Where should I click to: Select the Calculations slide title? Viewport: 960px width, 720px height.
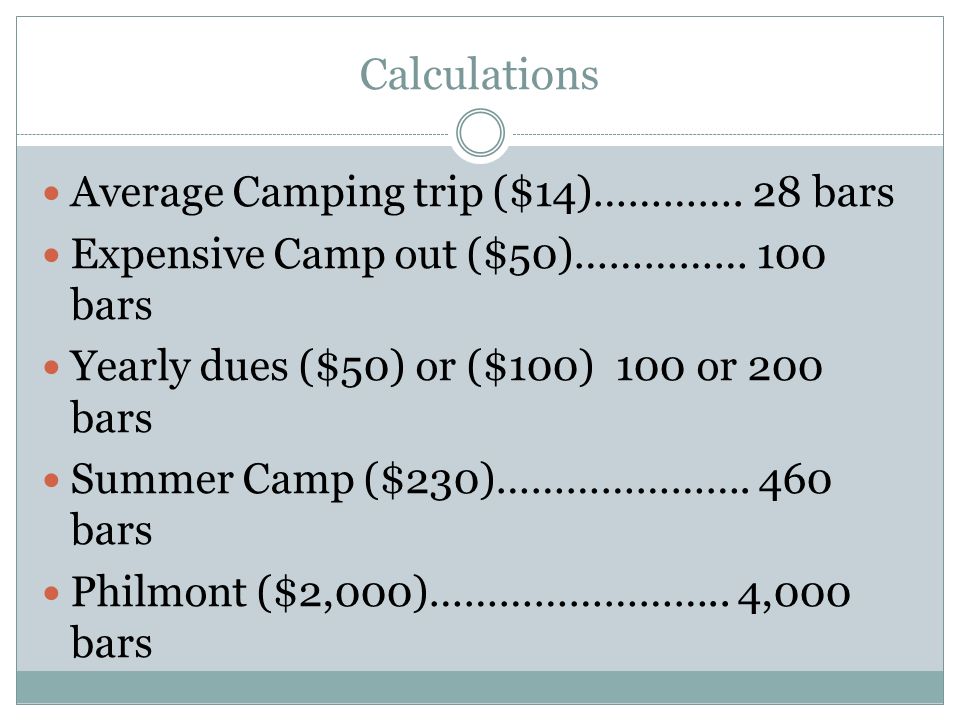pos(479,74)
